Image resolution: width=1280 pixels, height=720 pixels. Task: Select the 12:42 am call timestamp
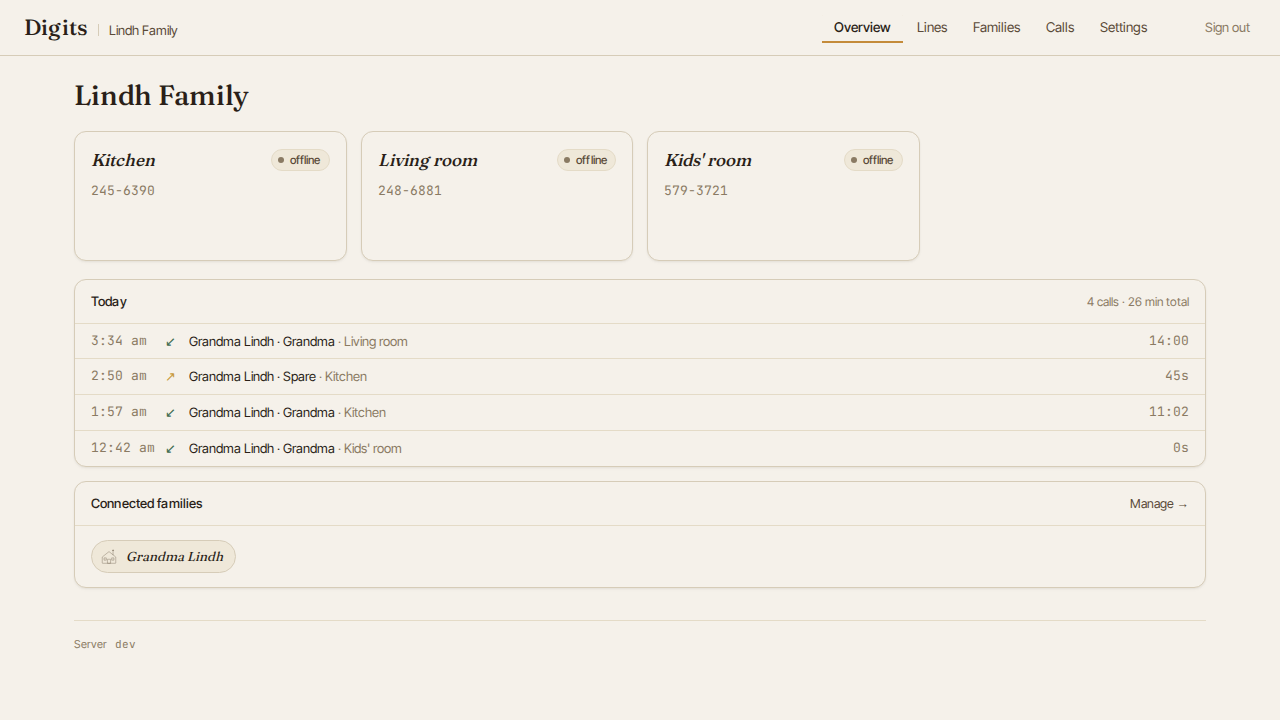(123, 448)
